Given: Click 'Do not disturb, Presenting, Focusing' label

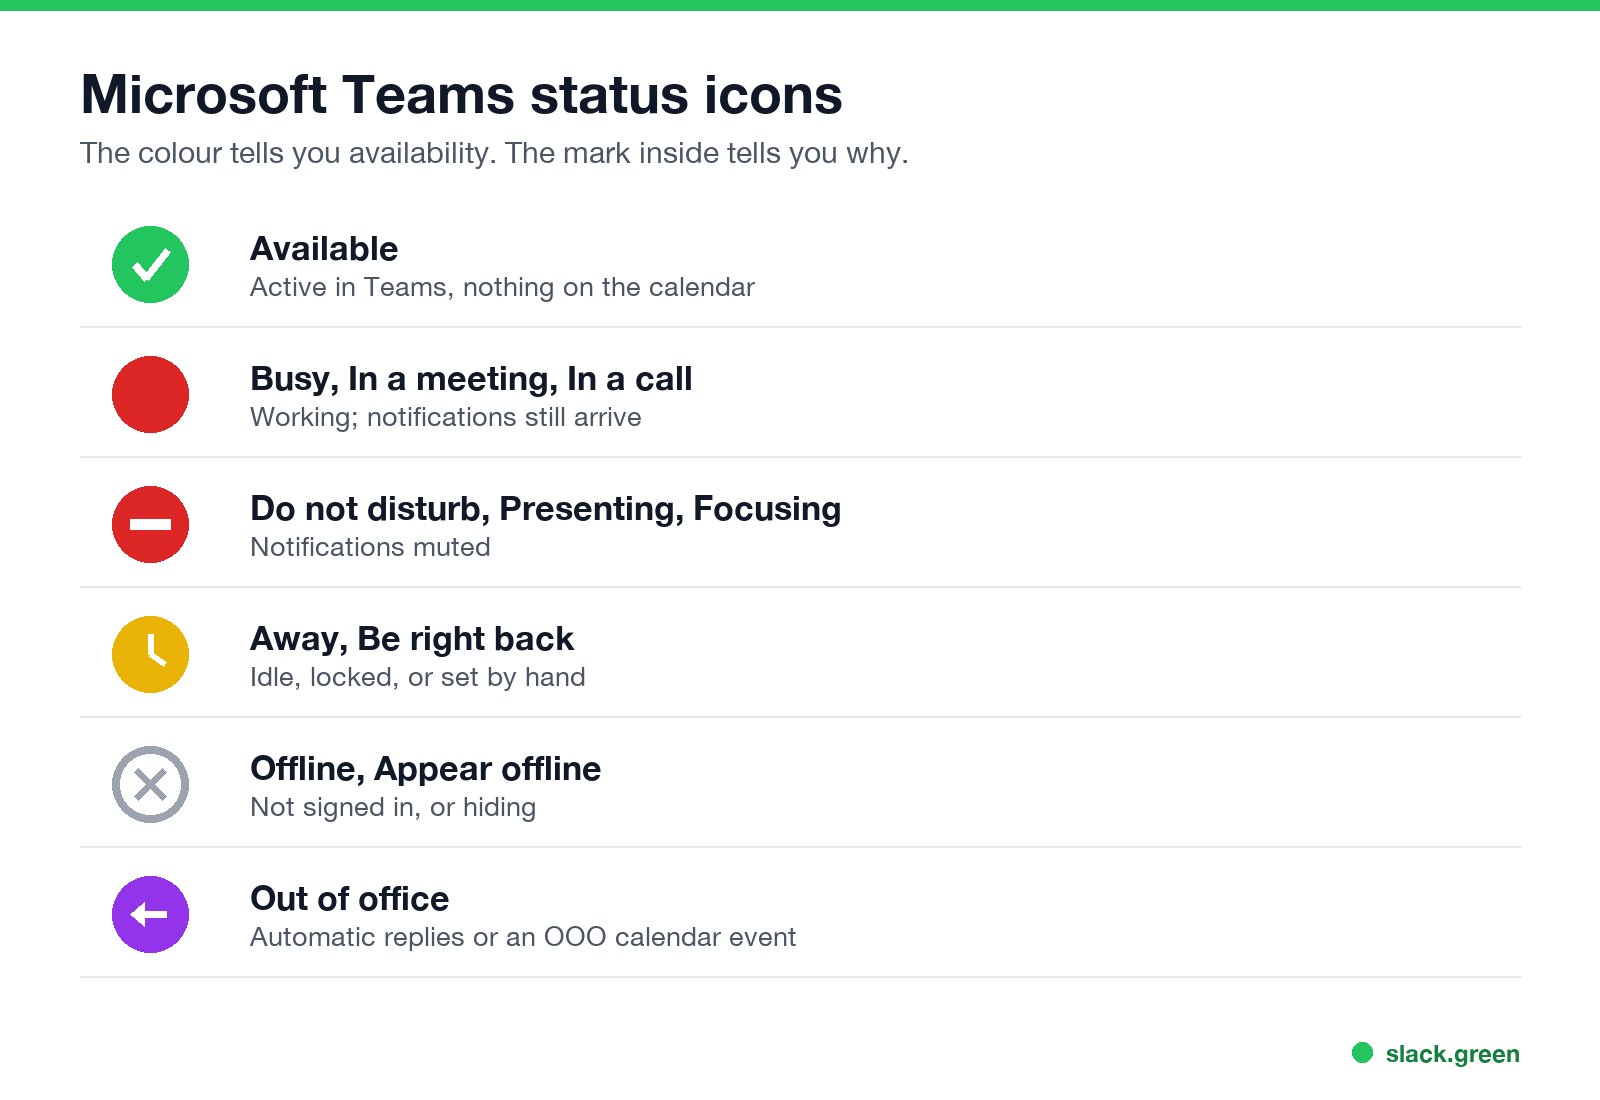Looking at the screenshot, I should click(x=545, y=509).
